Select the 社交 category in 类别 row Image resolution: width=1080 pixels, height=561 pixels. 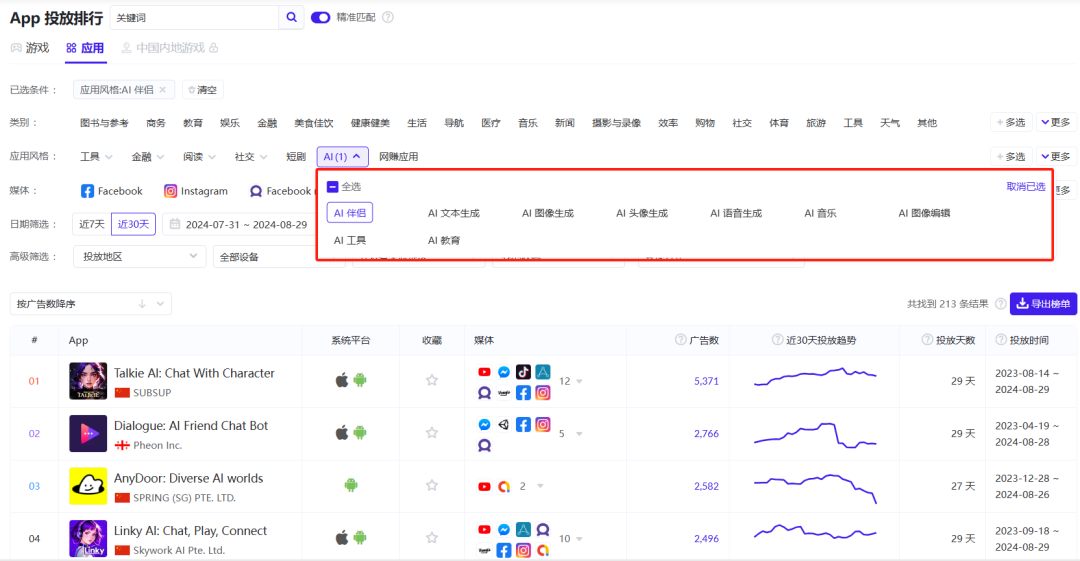coord(742,123)
